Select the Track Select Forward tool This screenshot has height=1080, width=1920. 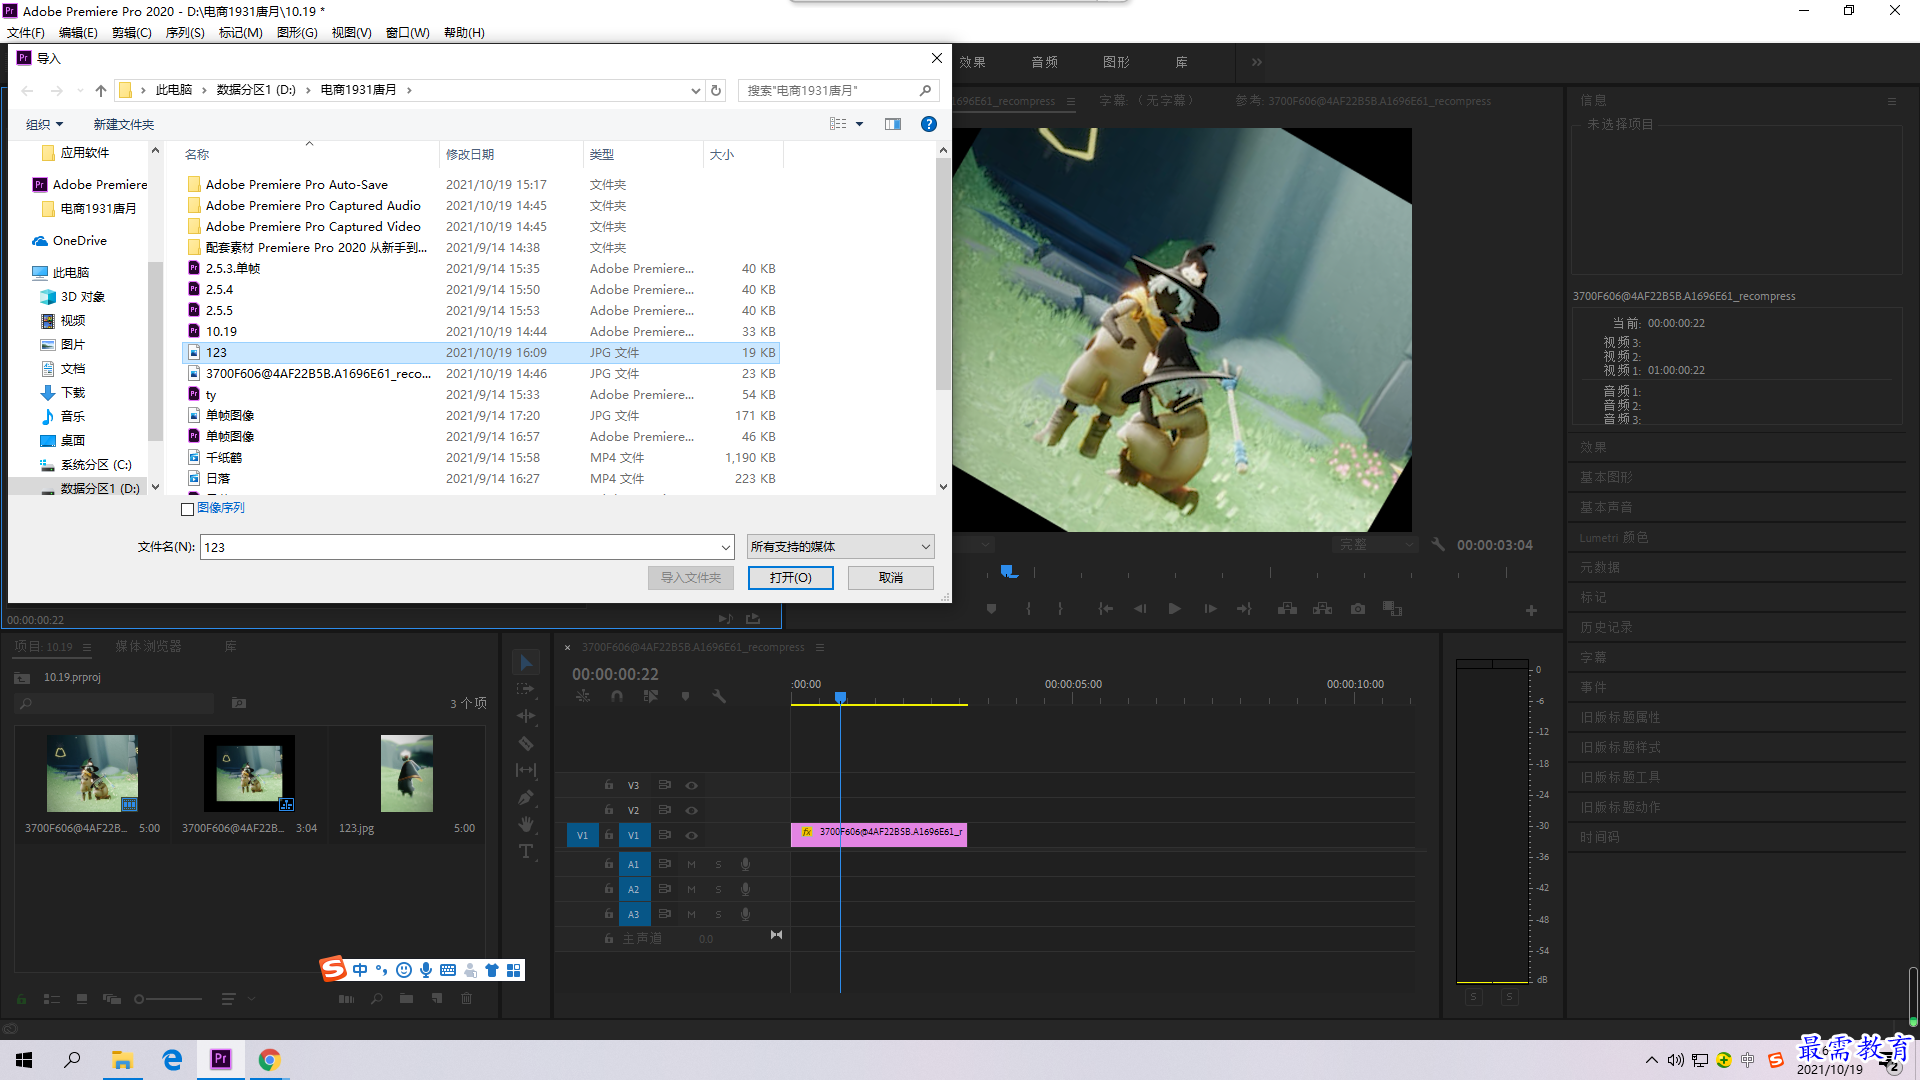tap(526, 690)
